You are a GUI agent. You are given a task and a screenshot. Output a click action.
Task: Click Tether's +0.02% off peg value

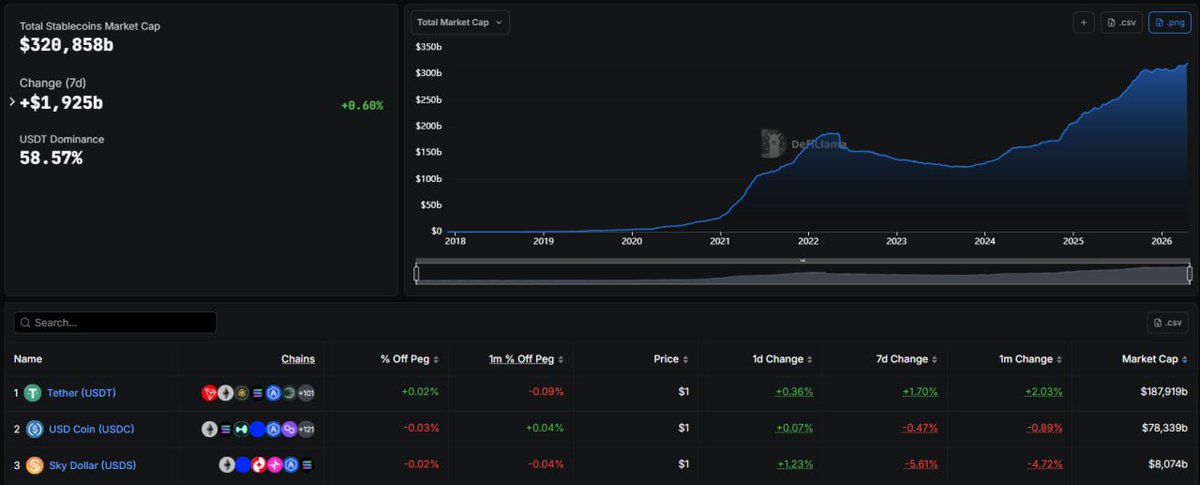(x=421, y=392)
